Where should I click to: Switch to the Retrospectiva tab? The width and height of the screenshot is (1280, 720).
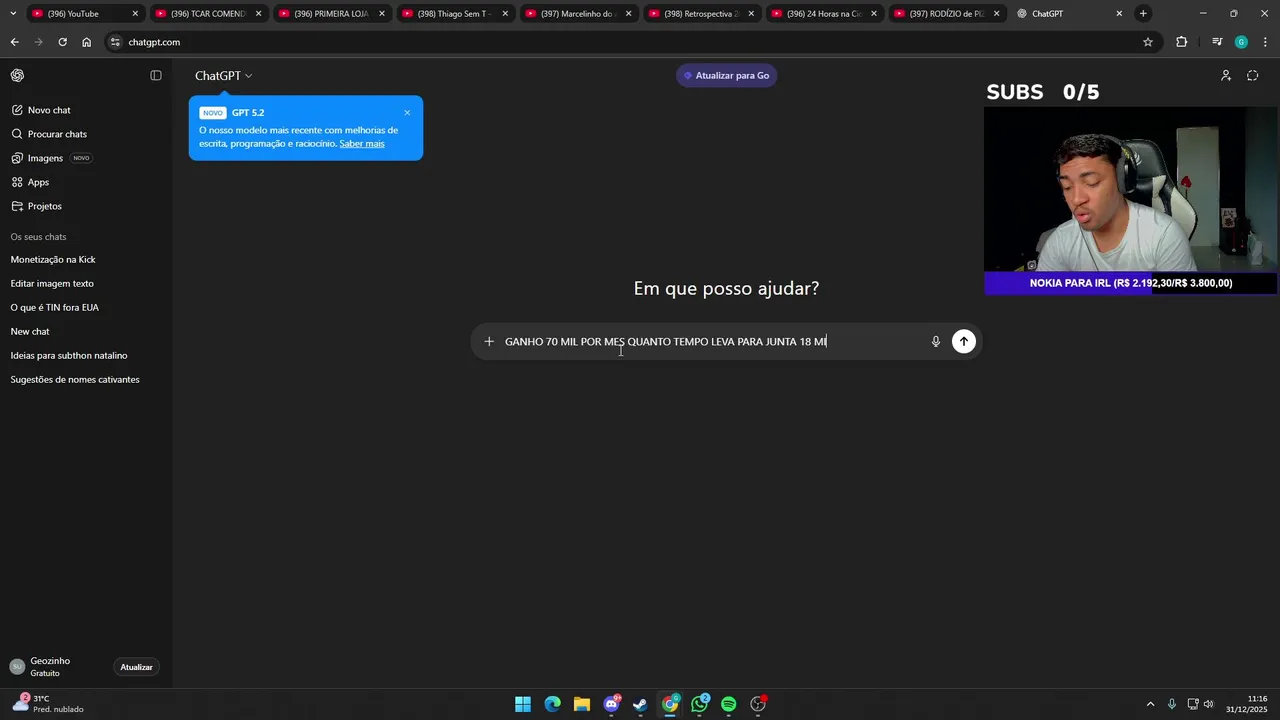701,14
